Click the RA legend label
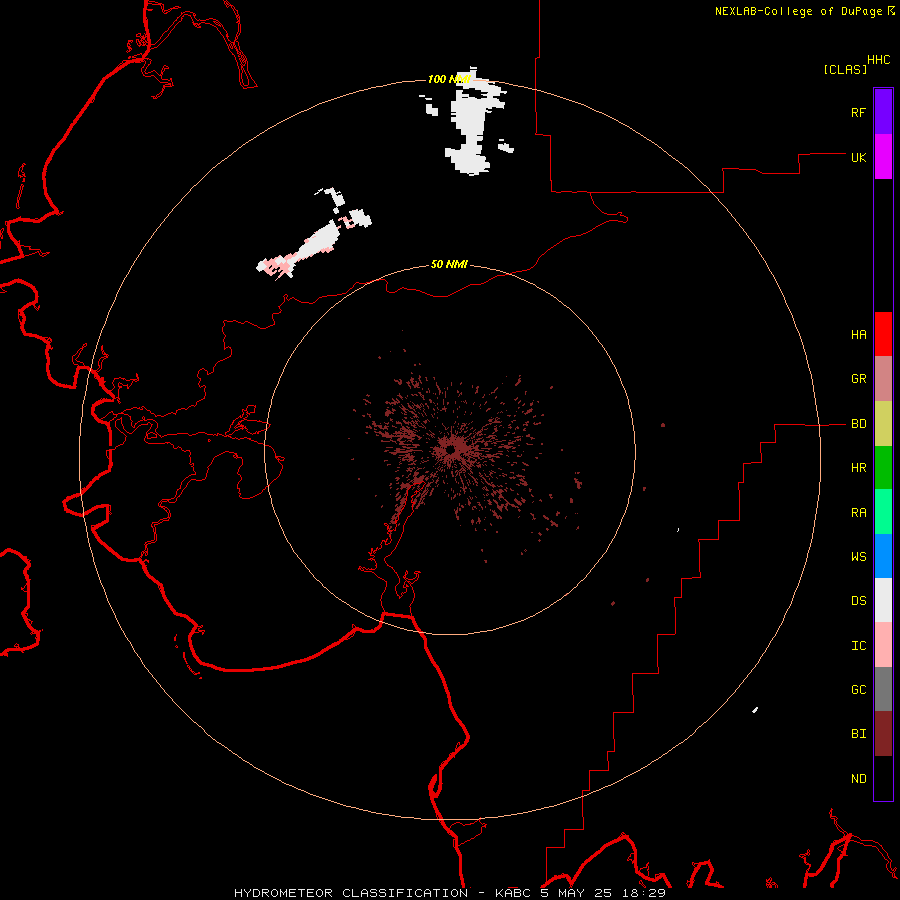 (858, 513)
